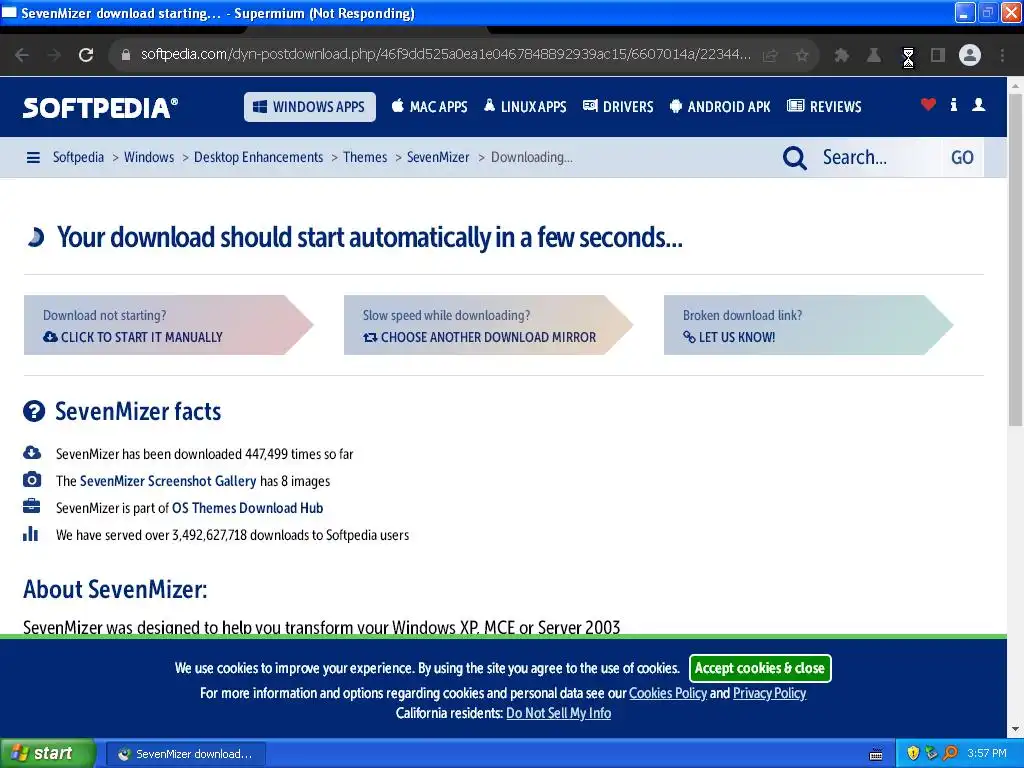Go back using the browser back arrow
Viewport: 1024px width, 768px height.
point(22,55)
